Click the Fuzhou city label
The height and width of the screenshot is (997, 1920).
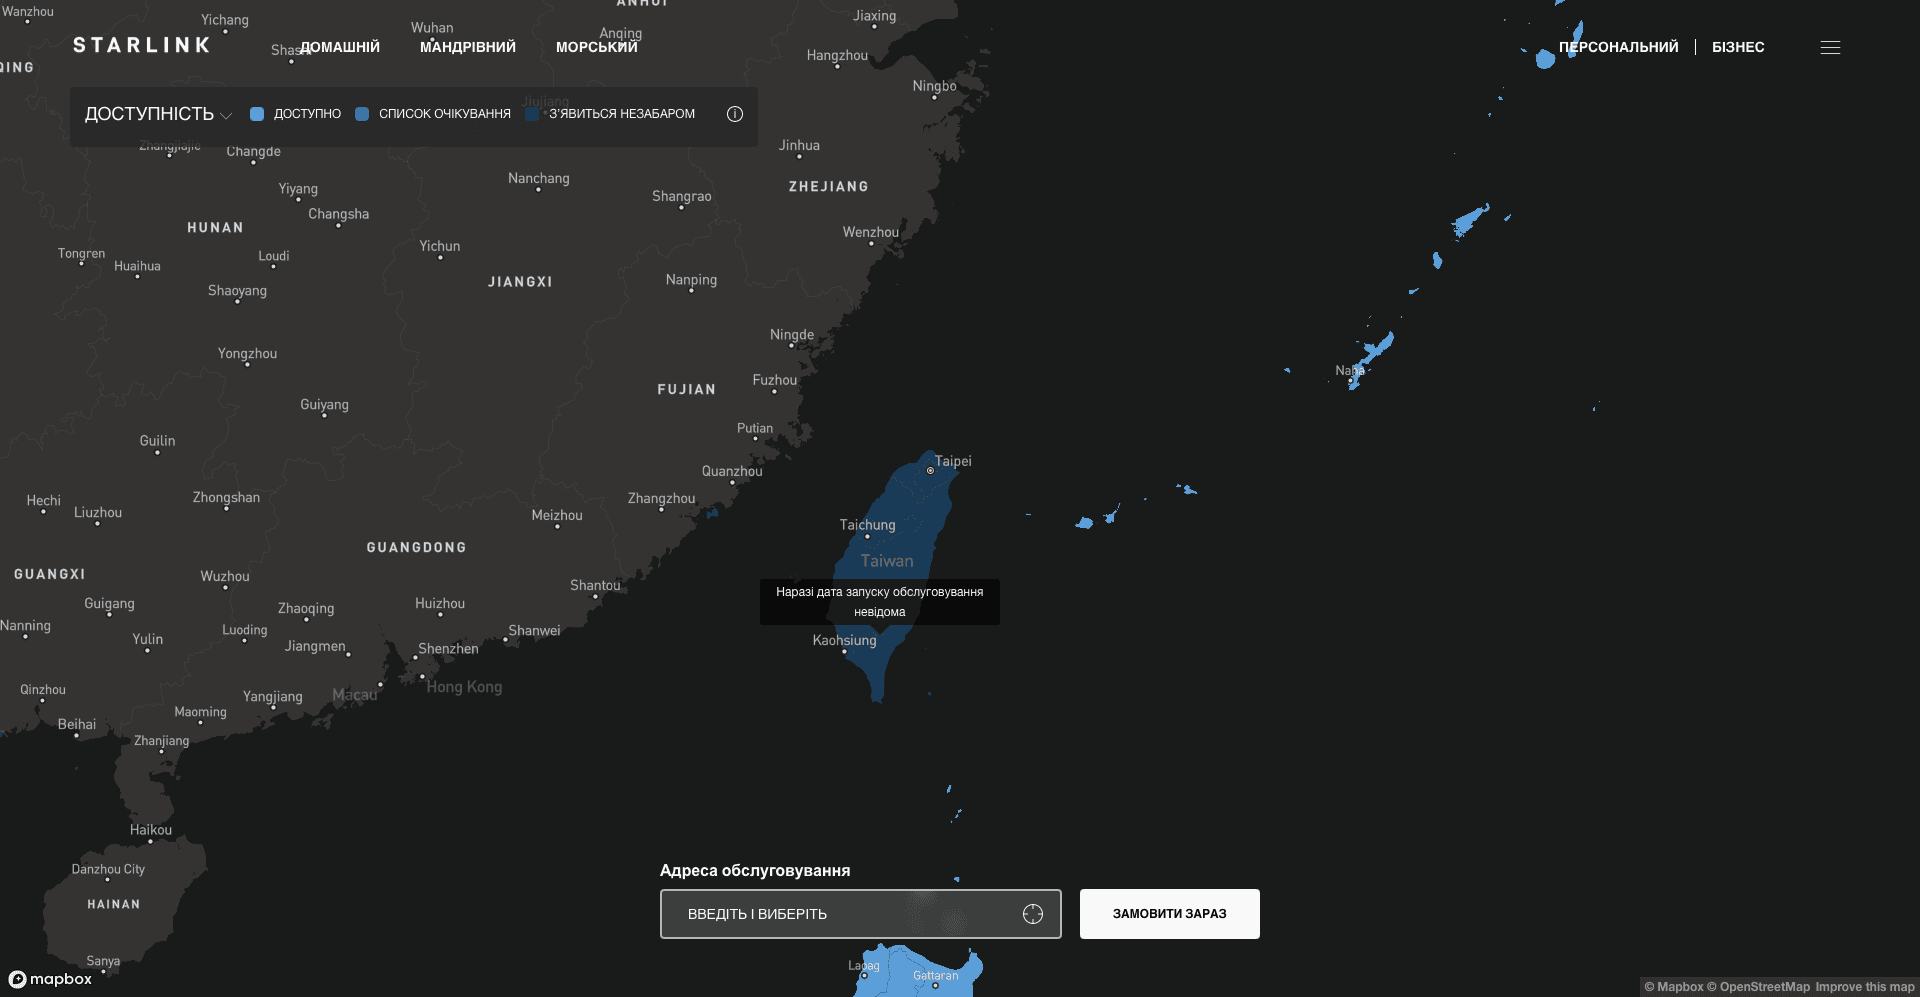pyautogui.click(x=775, y=380)
